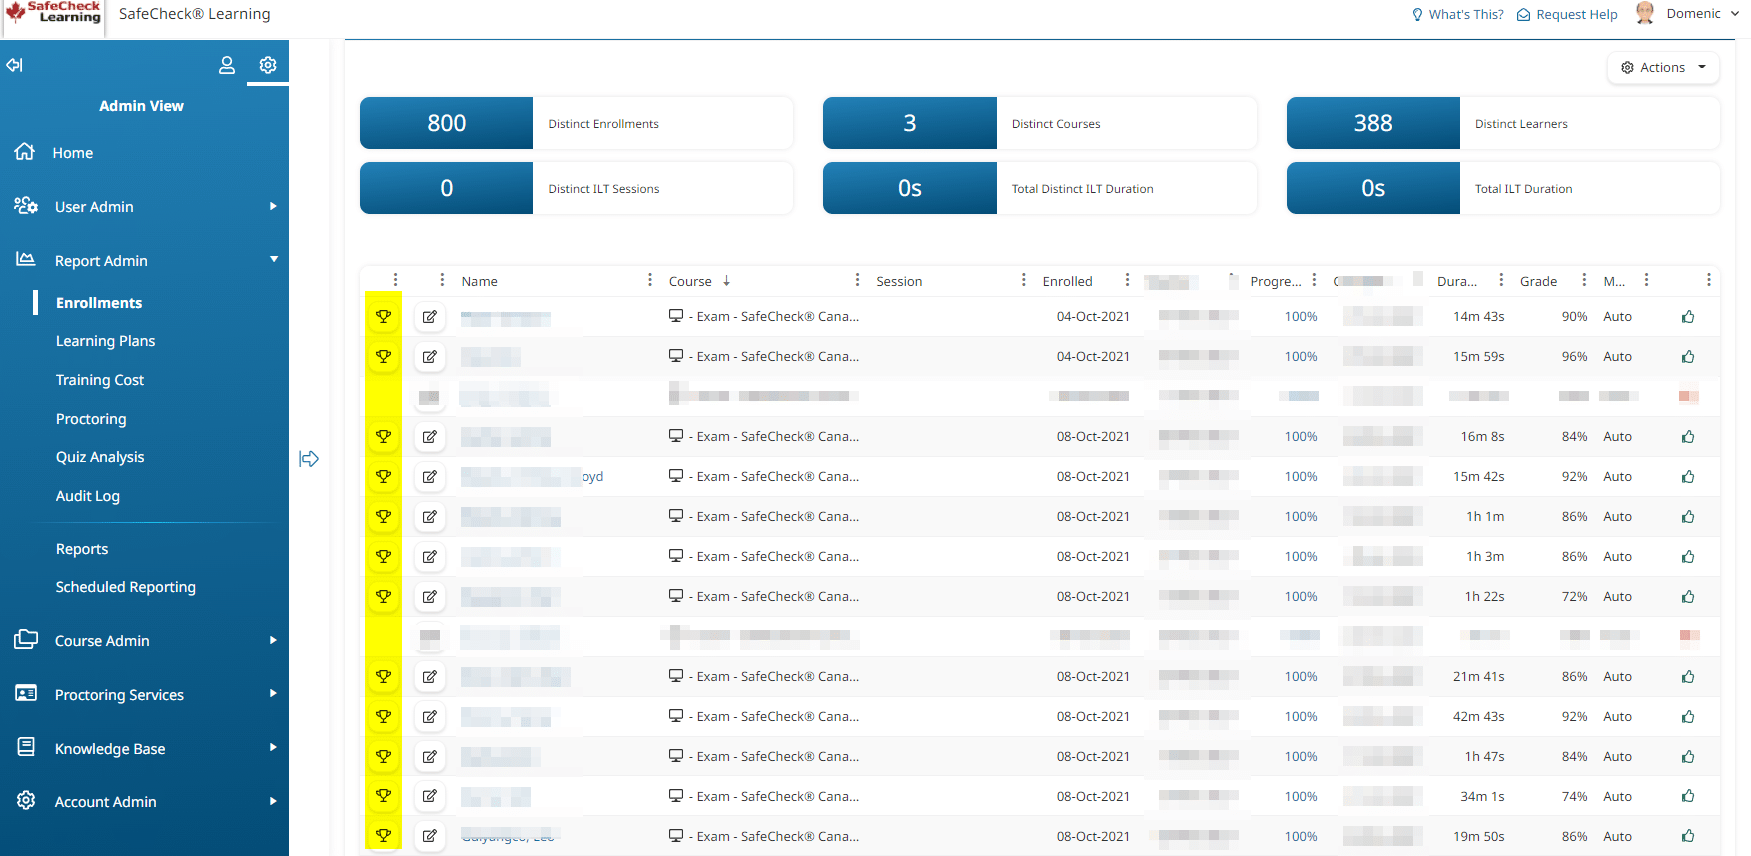Click the Knowledge Base book icon
Viewport: 1751px width, 856px height.
coord(26,747)
